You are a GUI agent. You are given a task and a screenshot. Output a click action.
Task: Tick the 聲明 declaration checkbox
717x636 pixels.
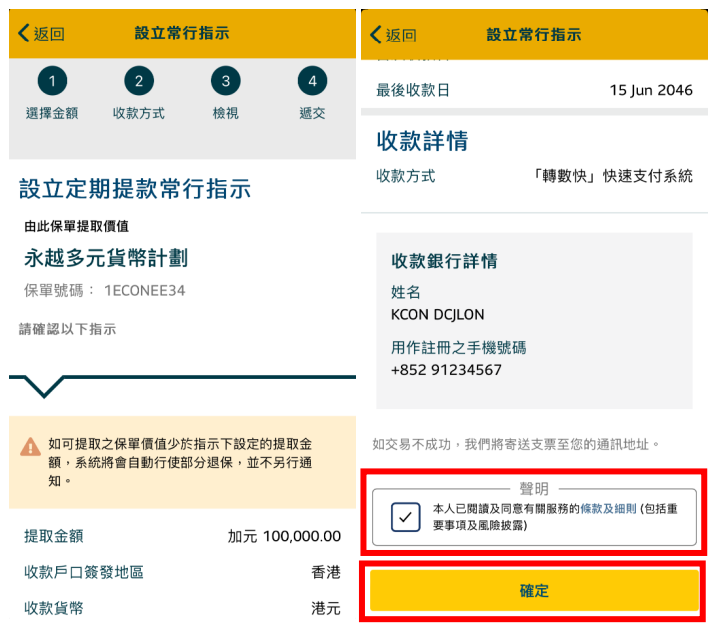click(x=406, y=517)
